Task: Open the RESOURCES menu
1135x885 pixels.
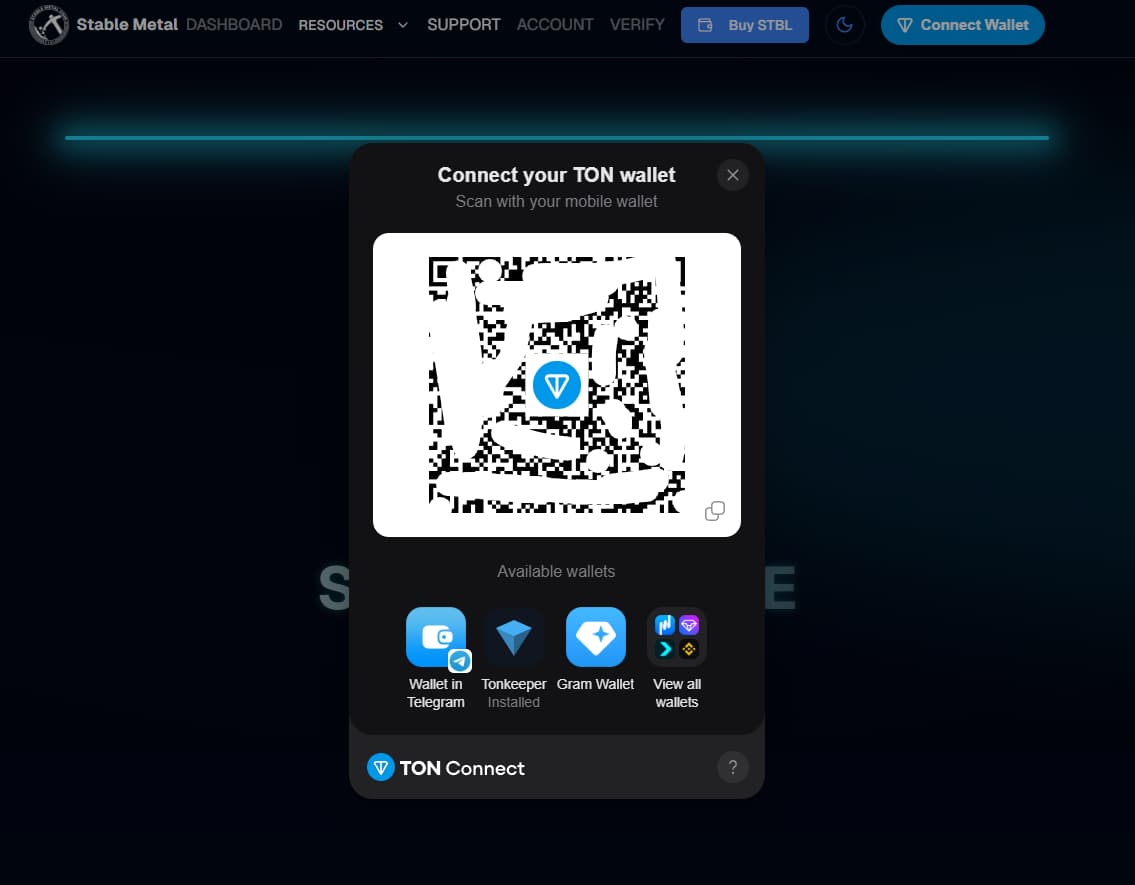Action: coord(340,25)
